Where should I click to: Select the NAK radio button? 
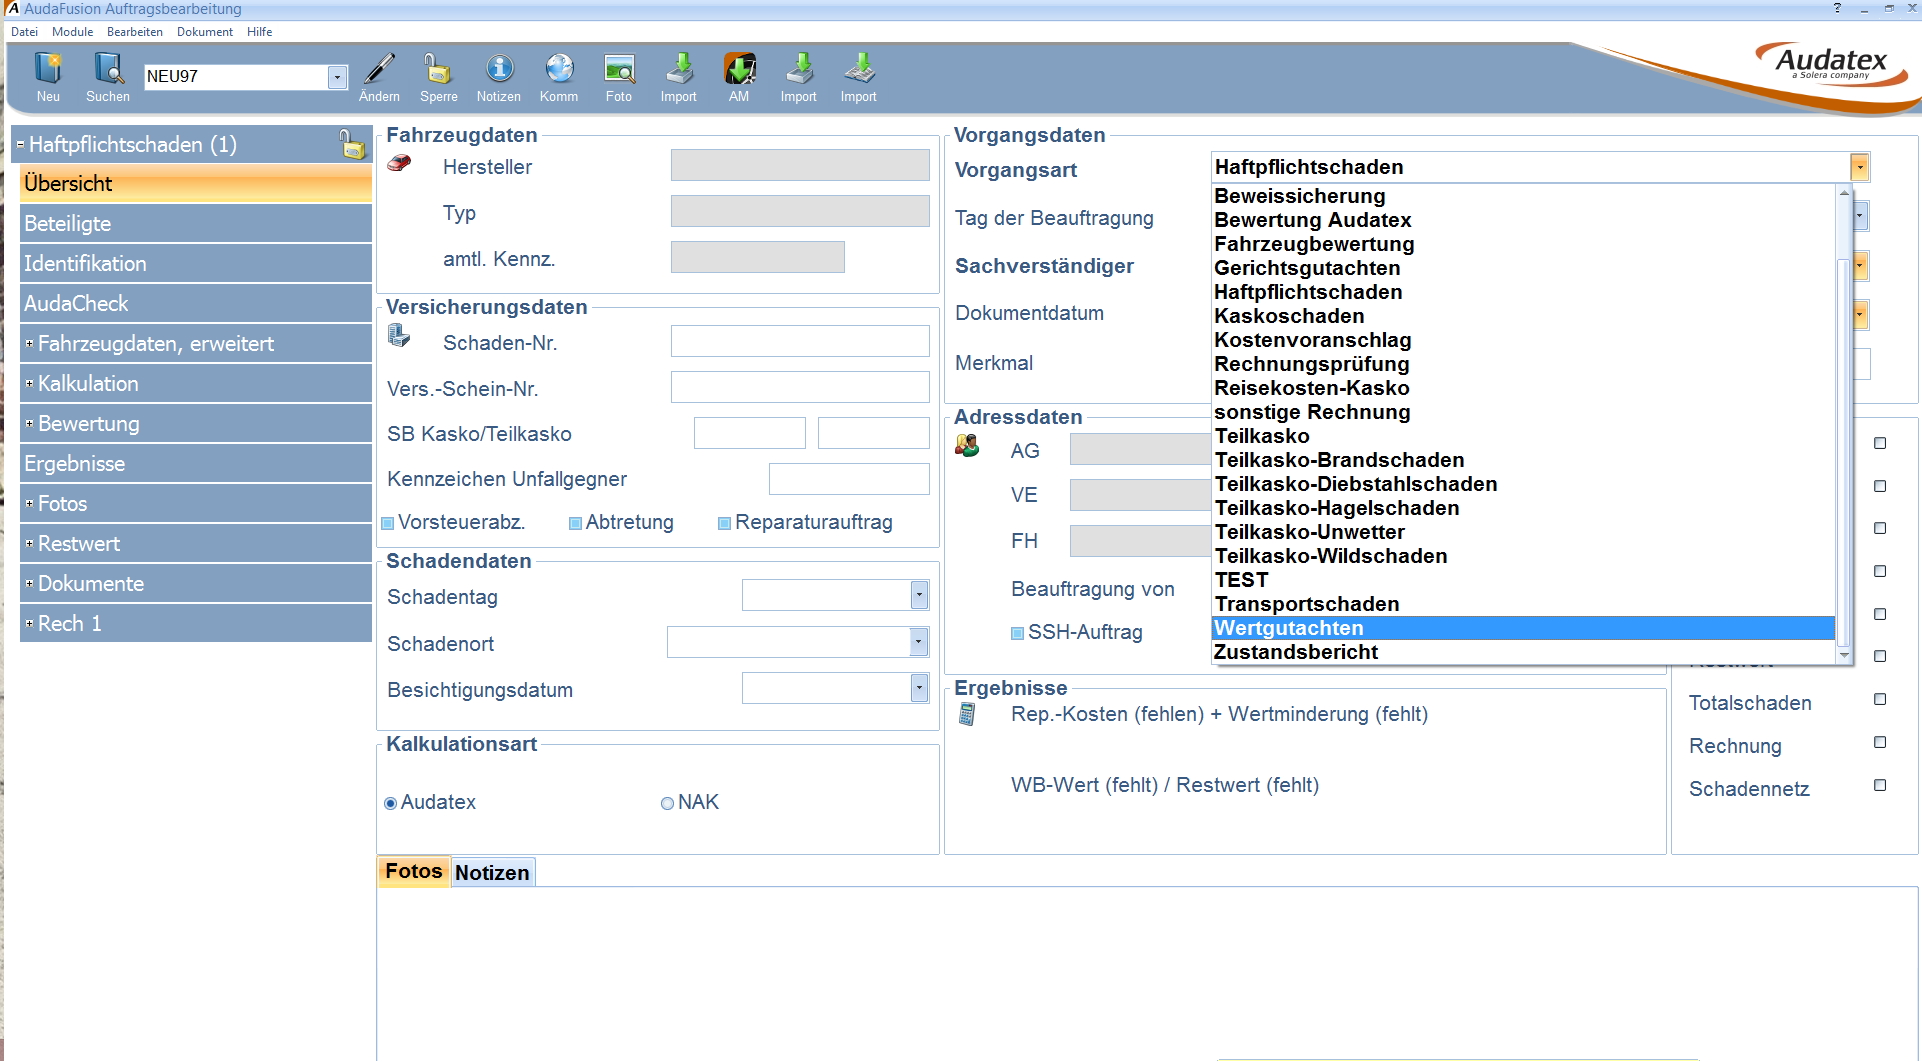(667, 803)
